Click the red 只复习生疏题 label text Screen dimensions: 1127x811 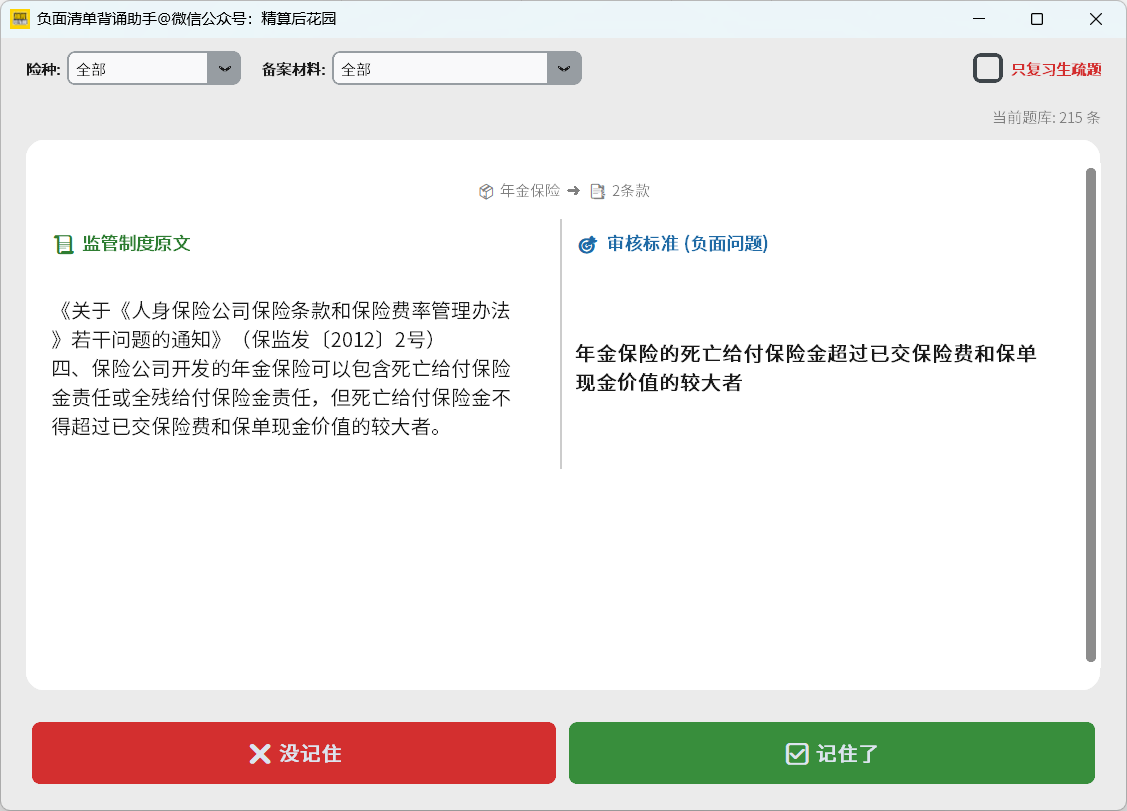pos(1055,69)
